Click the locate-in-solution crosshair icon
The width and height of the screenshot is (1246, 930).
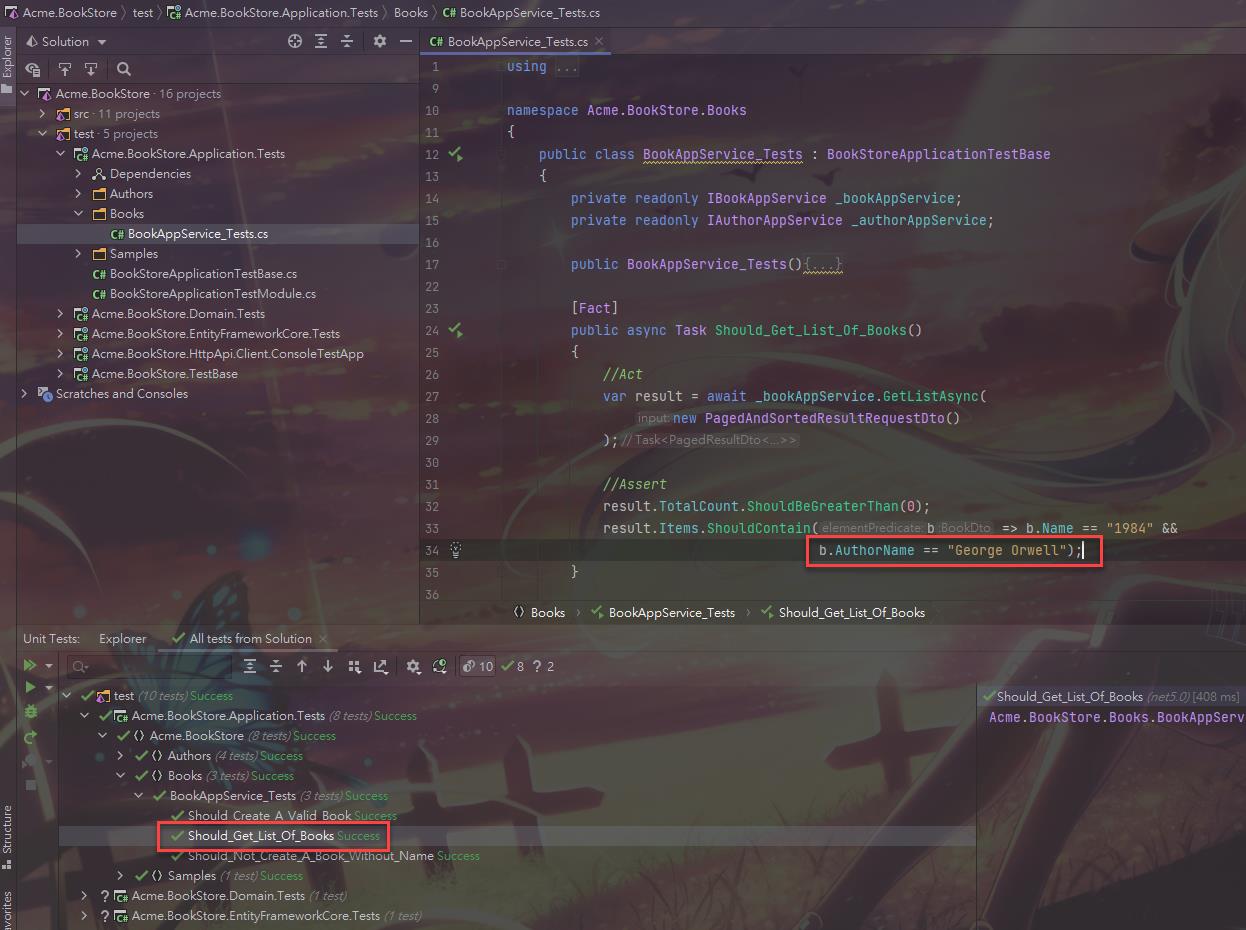[x=294, y=41]
